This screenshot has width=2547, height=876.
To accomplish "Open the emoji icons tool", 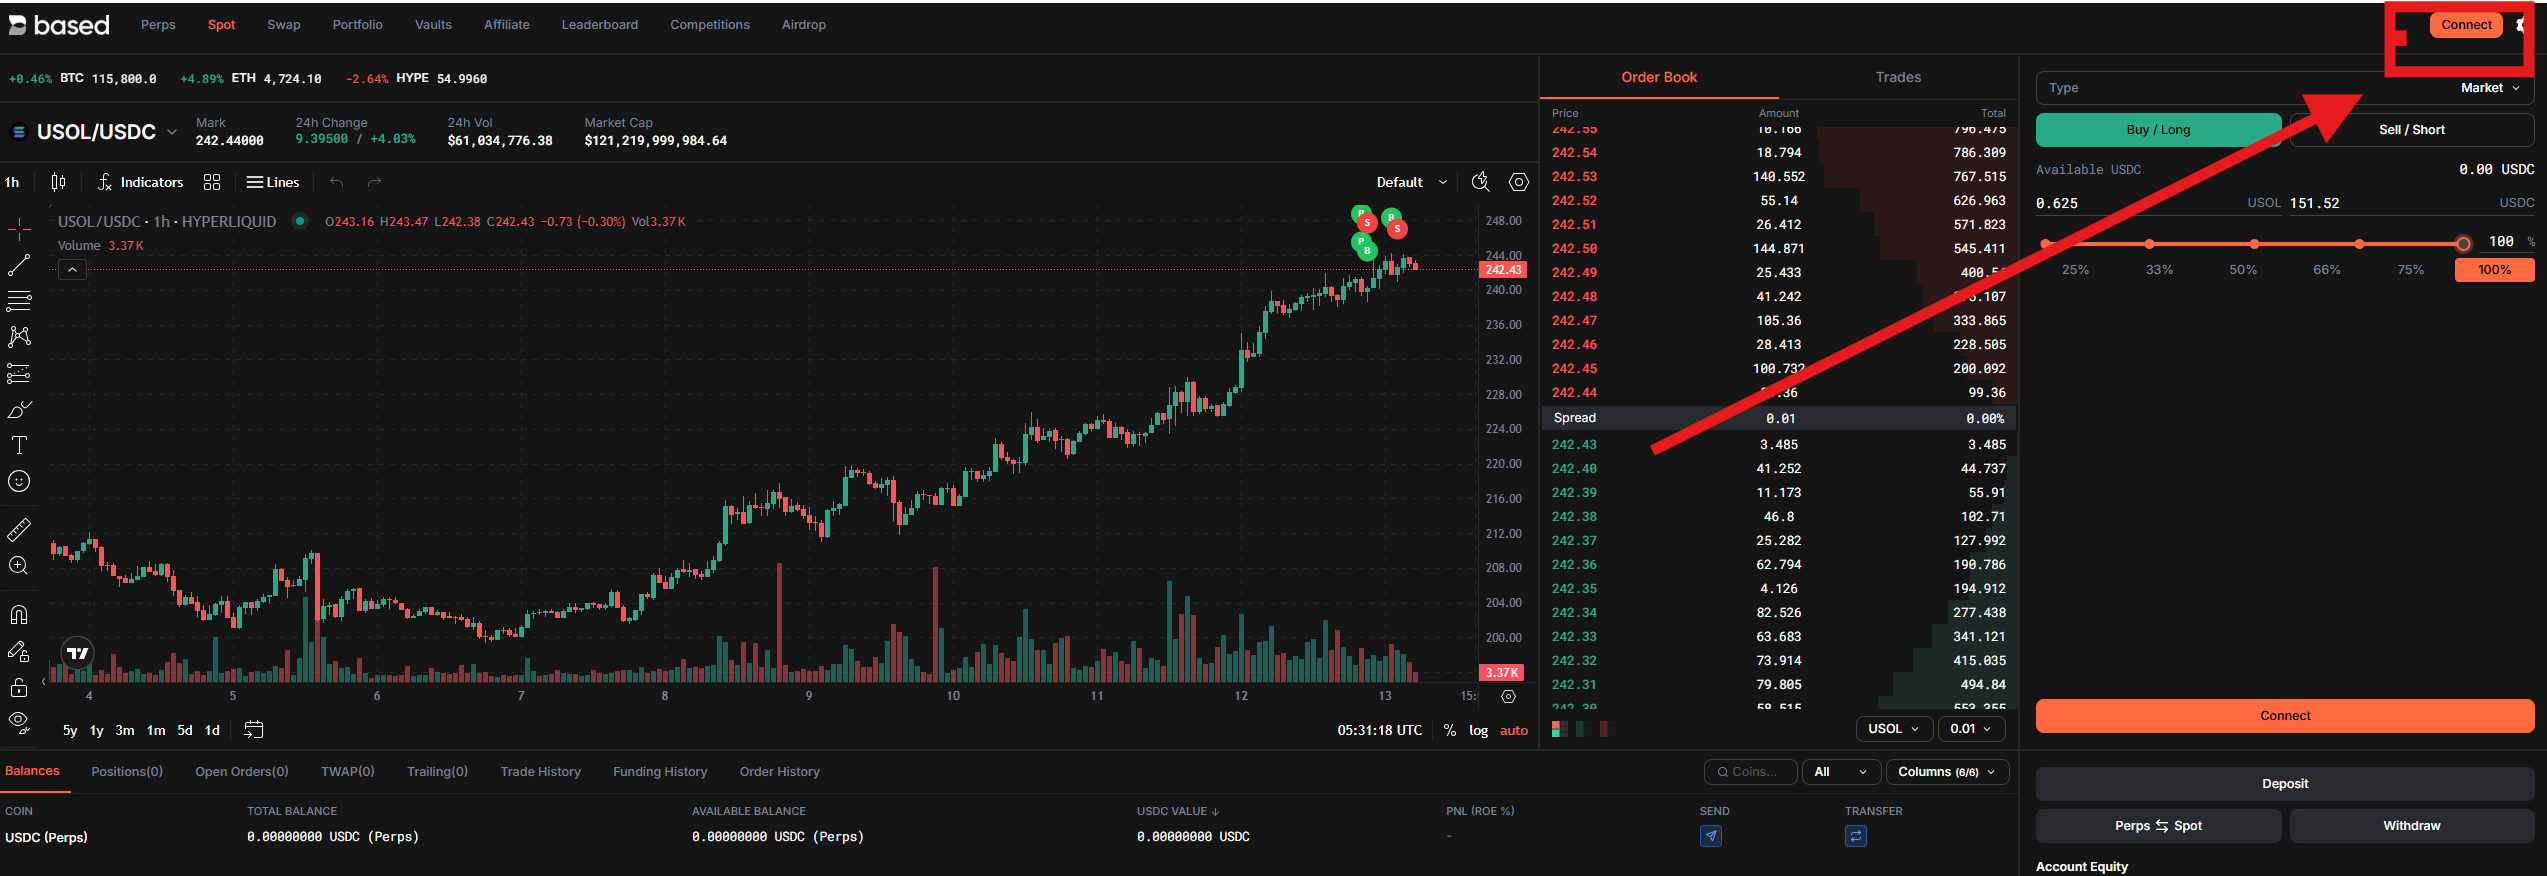I will (19, 481).
